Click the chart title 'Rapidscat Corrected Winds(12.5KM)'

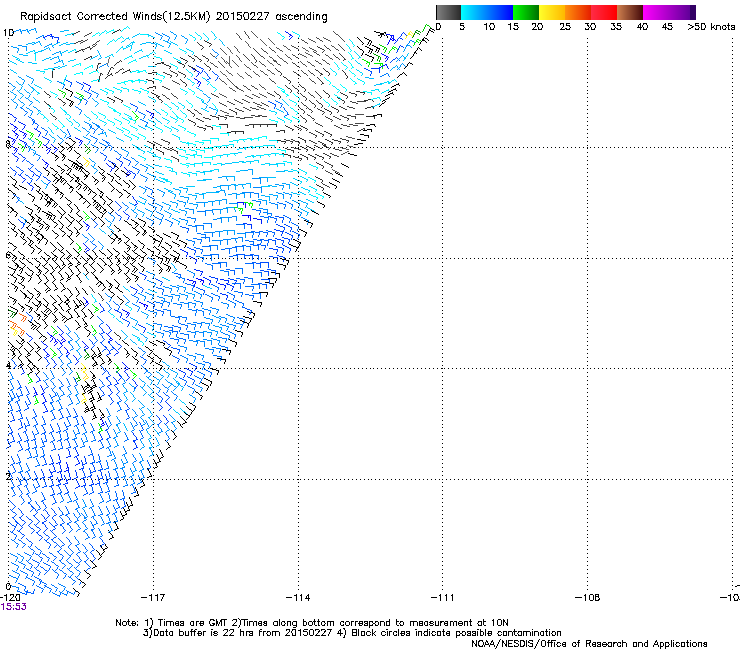coord(115,17)
